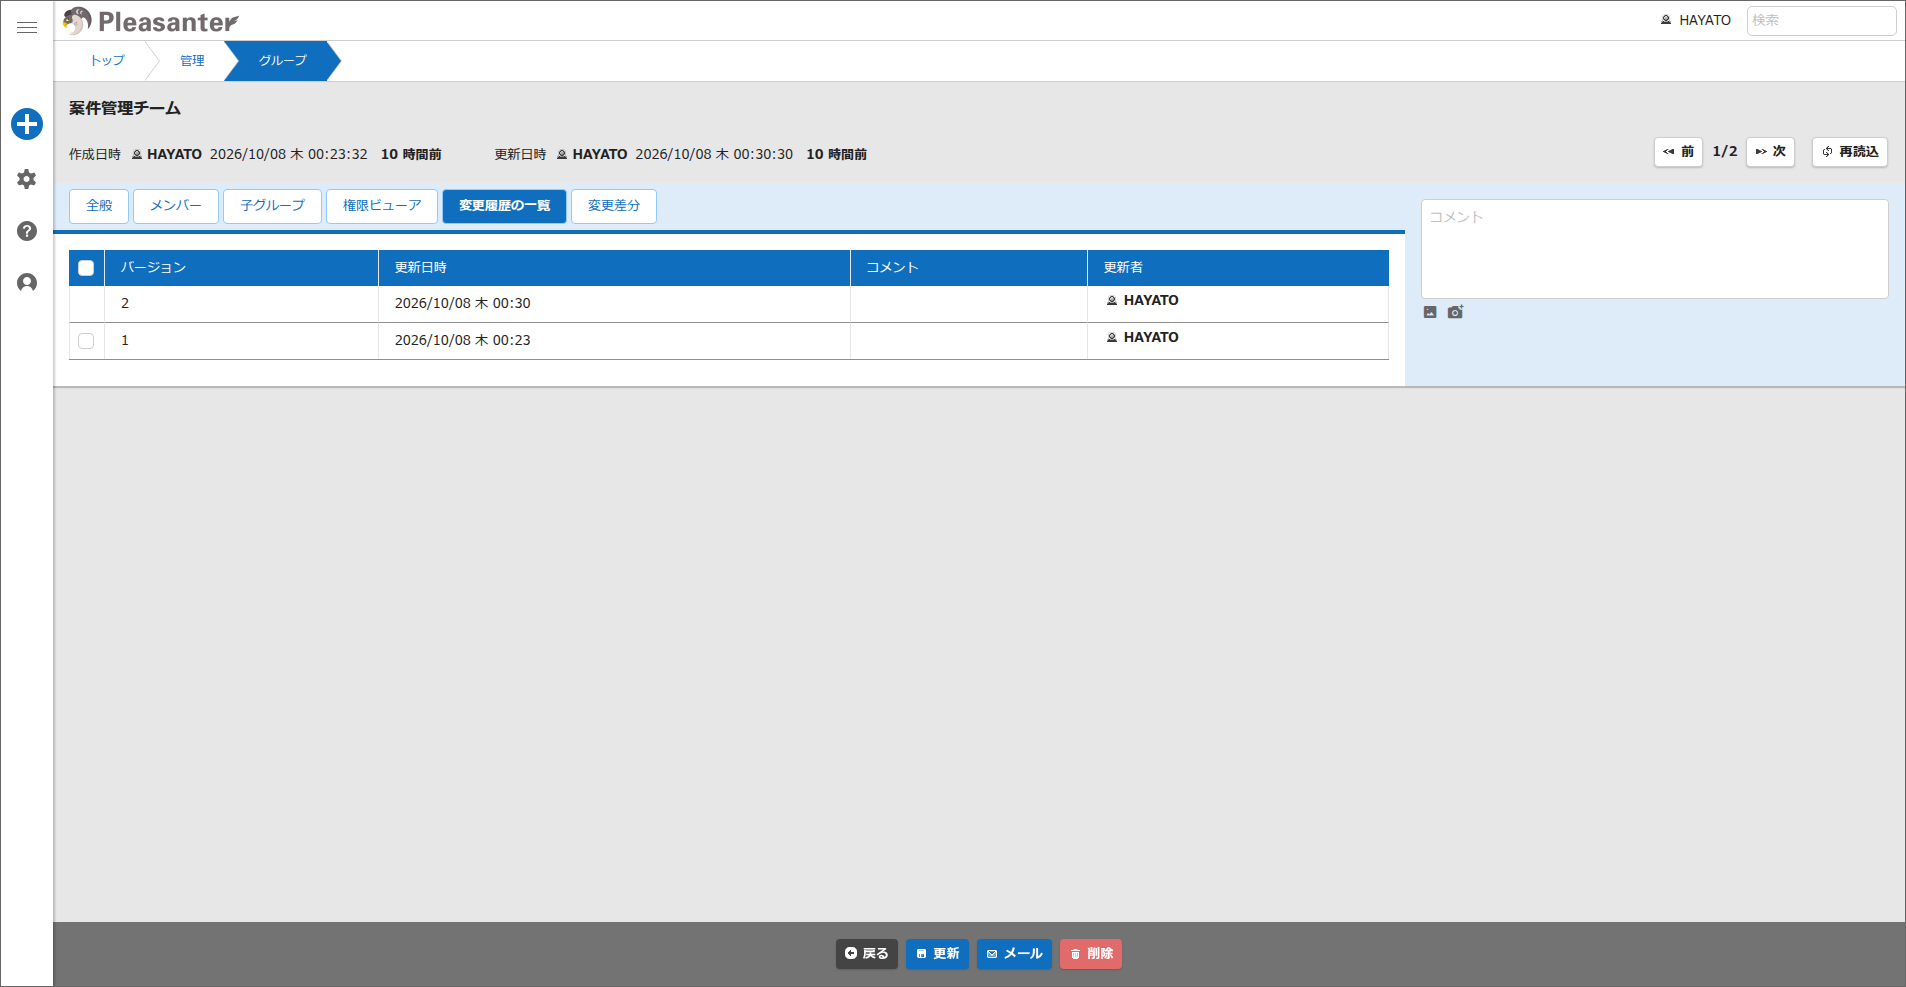This screenshot has width=1906, height=987.
Task: Click the blue plus create icon
Action: point(27,124)
